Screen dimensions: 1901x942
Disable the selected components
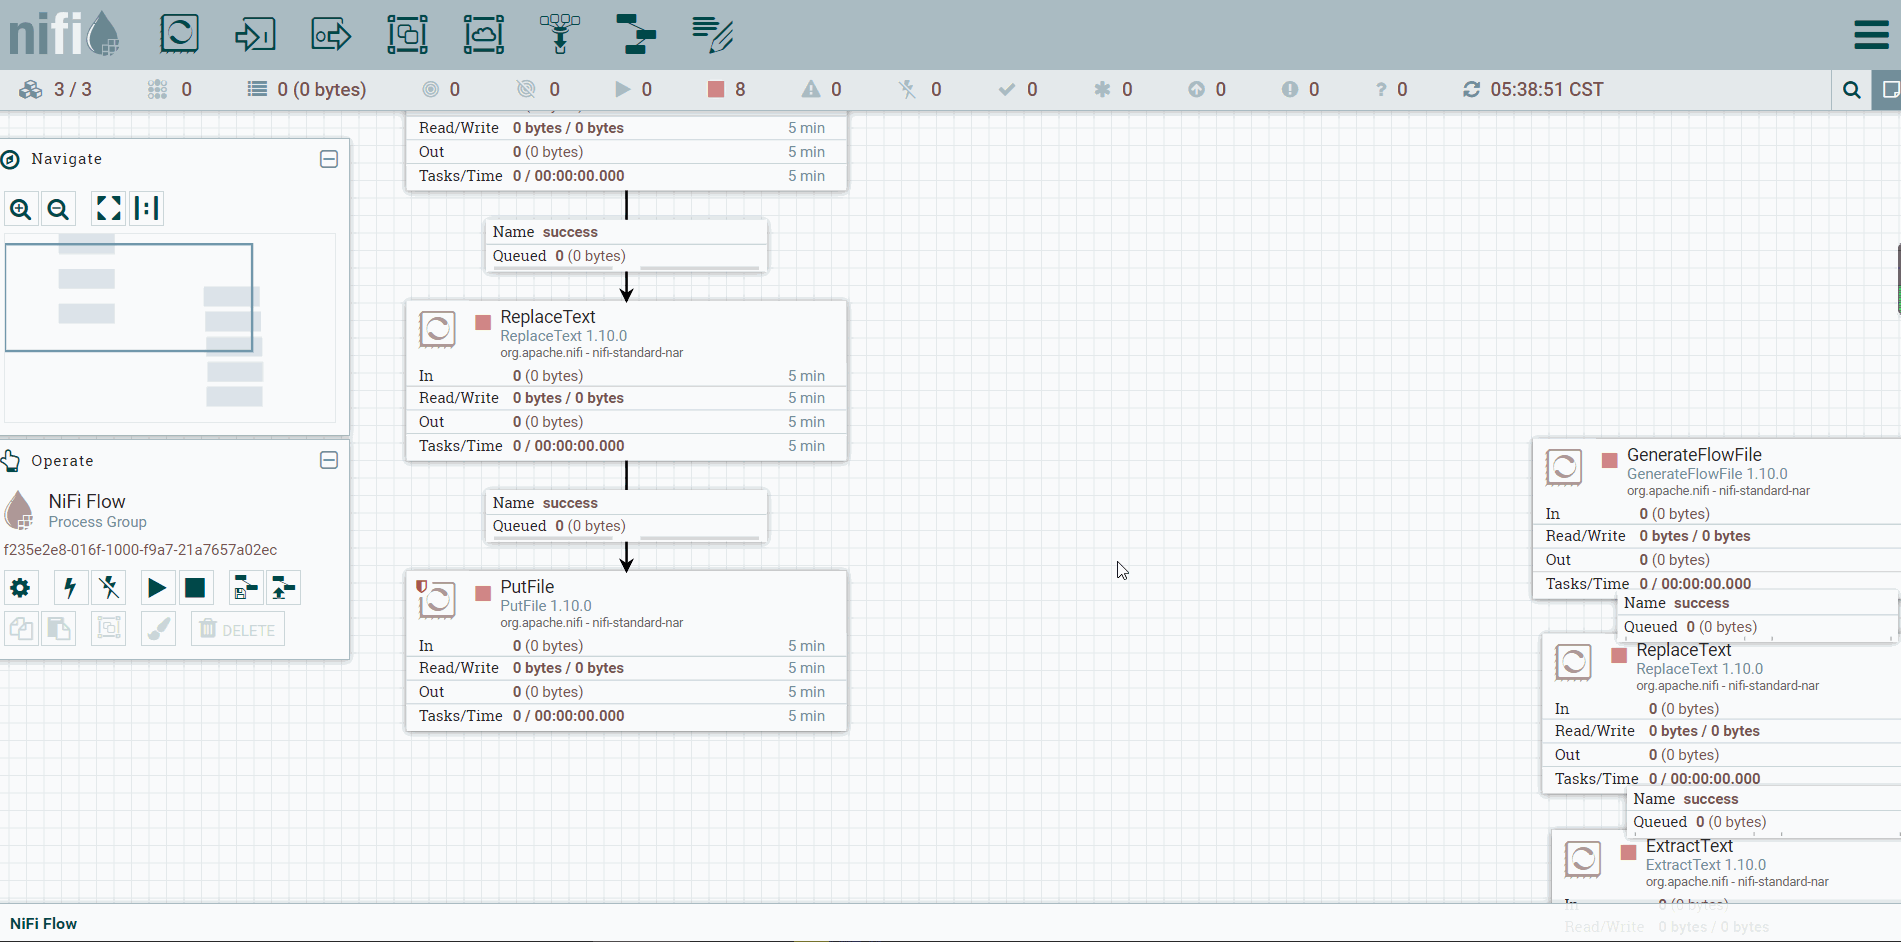[x=109, y=588]
